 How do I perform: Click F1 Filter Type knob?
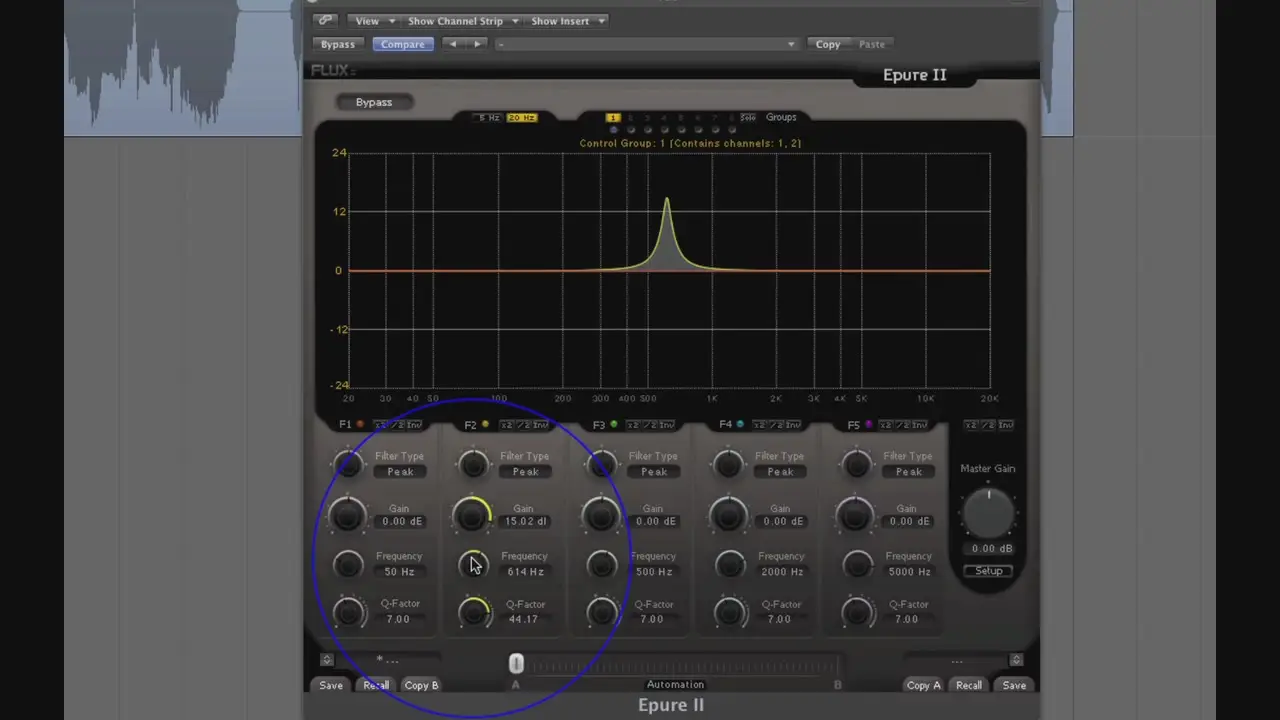click(347, 464)
